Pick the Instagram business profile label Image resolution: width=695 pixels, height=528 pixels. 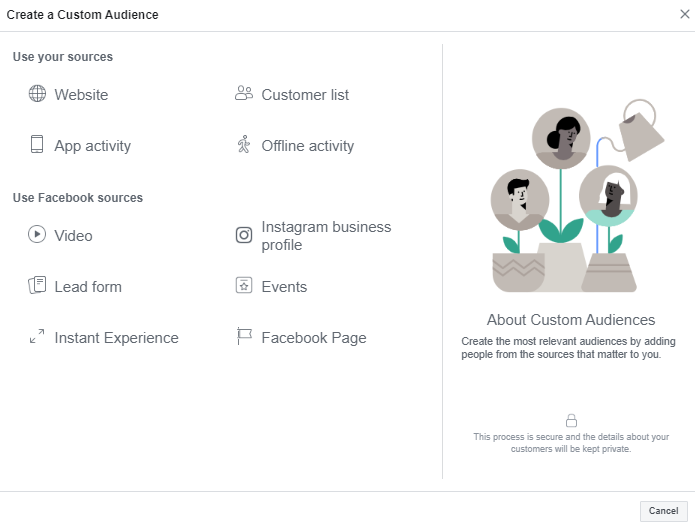coord(326,236)
